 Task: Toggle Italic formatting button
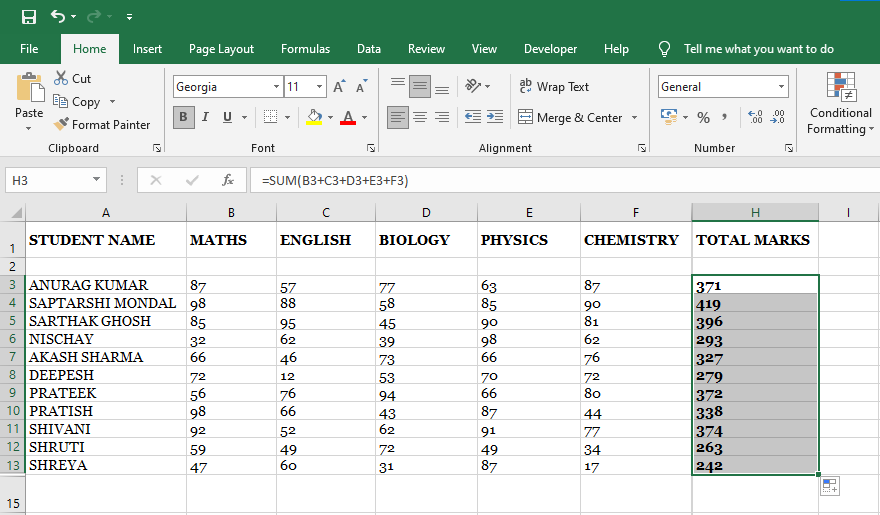click(x=206, y=117)
